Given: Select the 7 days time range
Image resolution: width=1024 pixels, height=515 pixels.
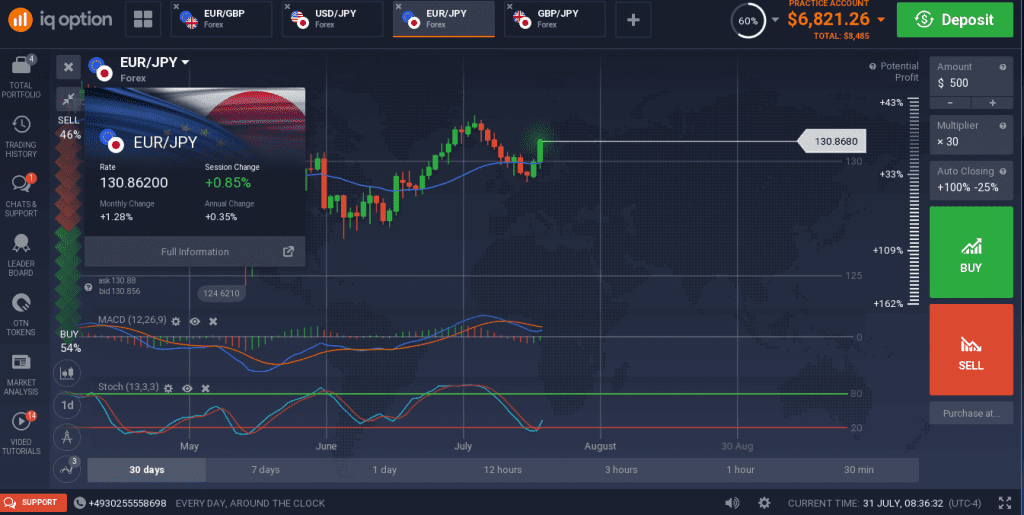Looking at the screenshot, I should tap(265, 470).
